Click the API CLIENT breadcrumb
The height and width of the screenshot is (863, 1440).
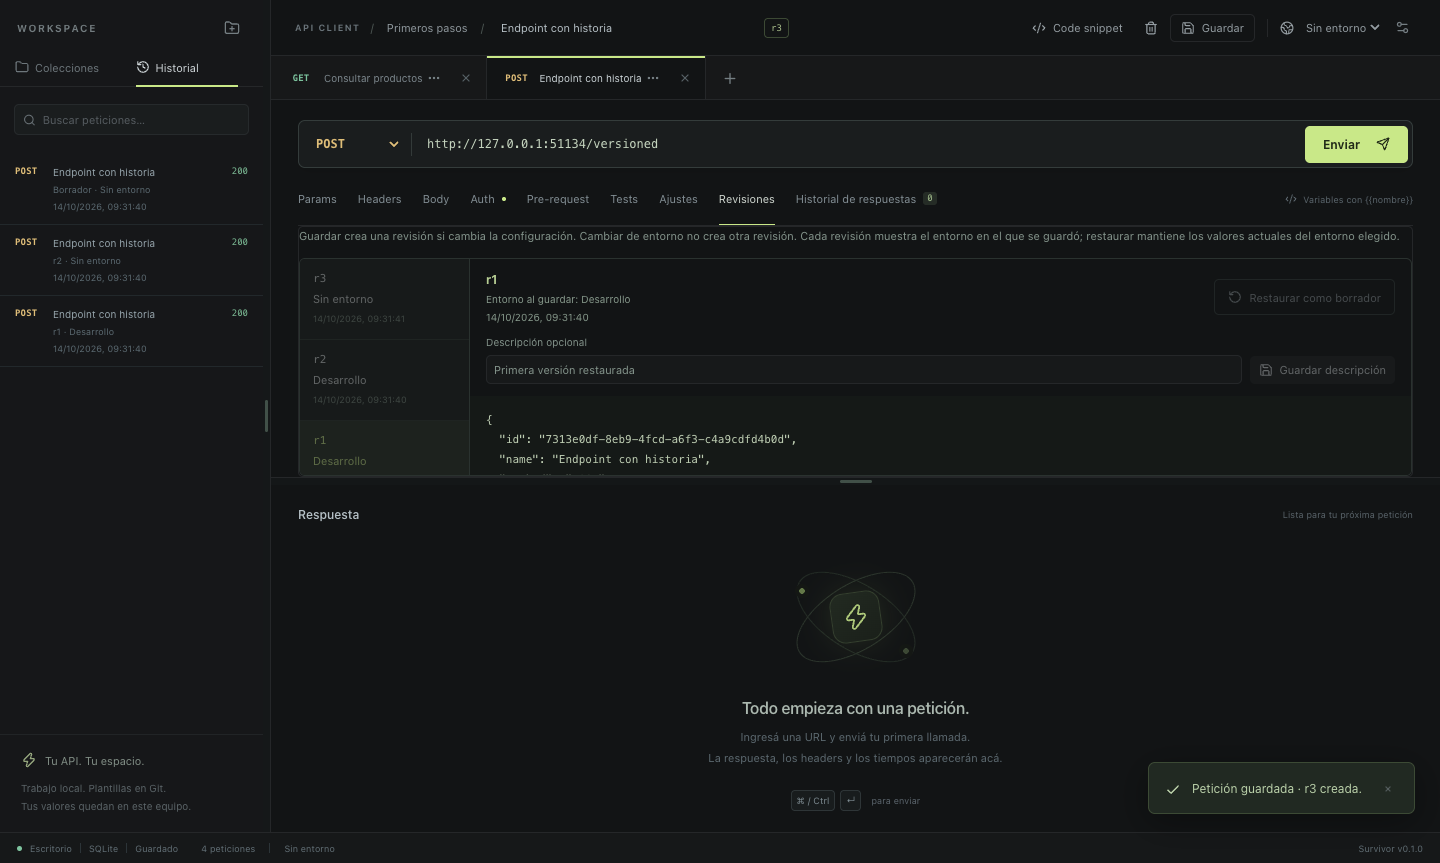tap(327, 28)
